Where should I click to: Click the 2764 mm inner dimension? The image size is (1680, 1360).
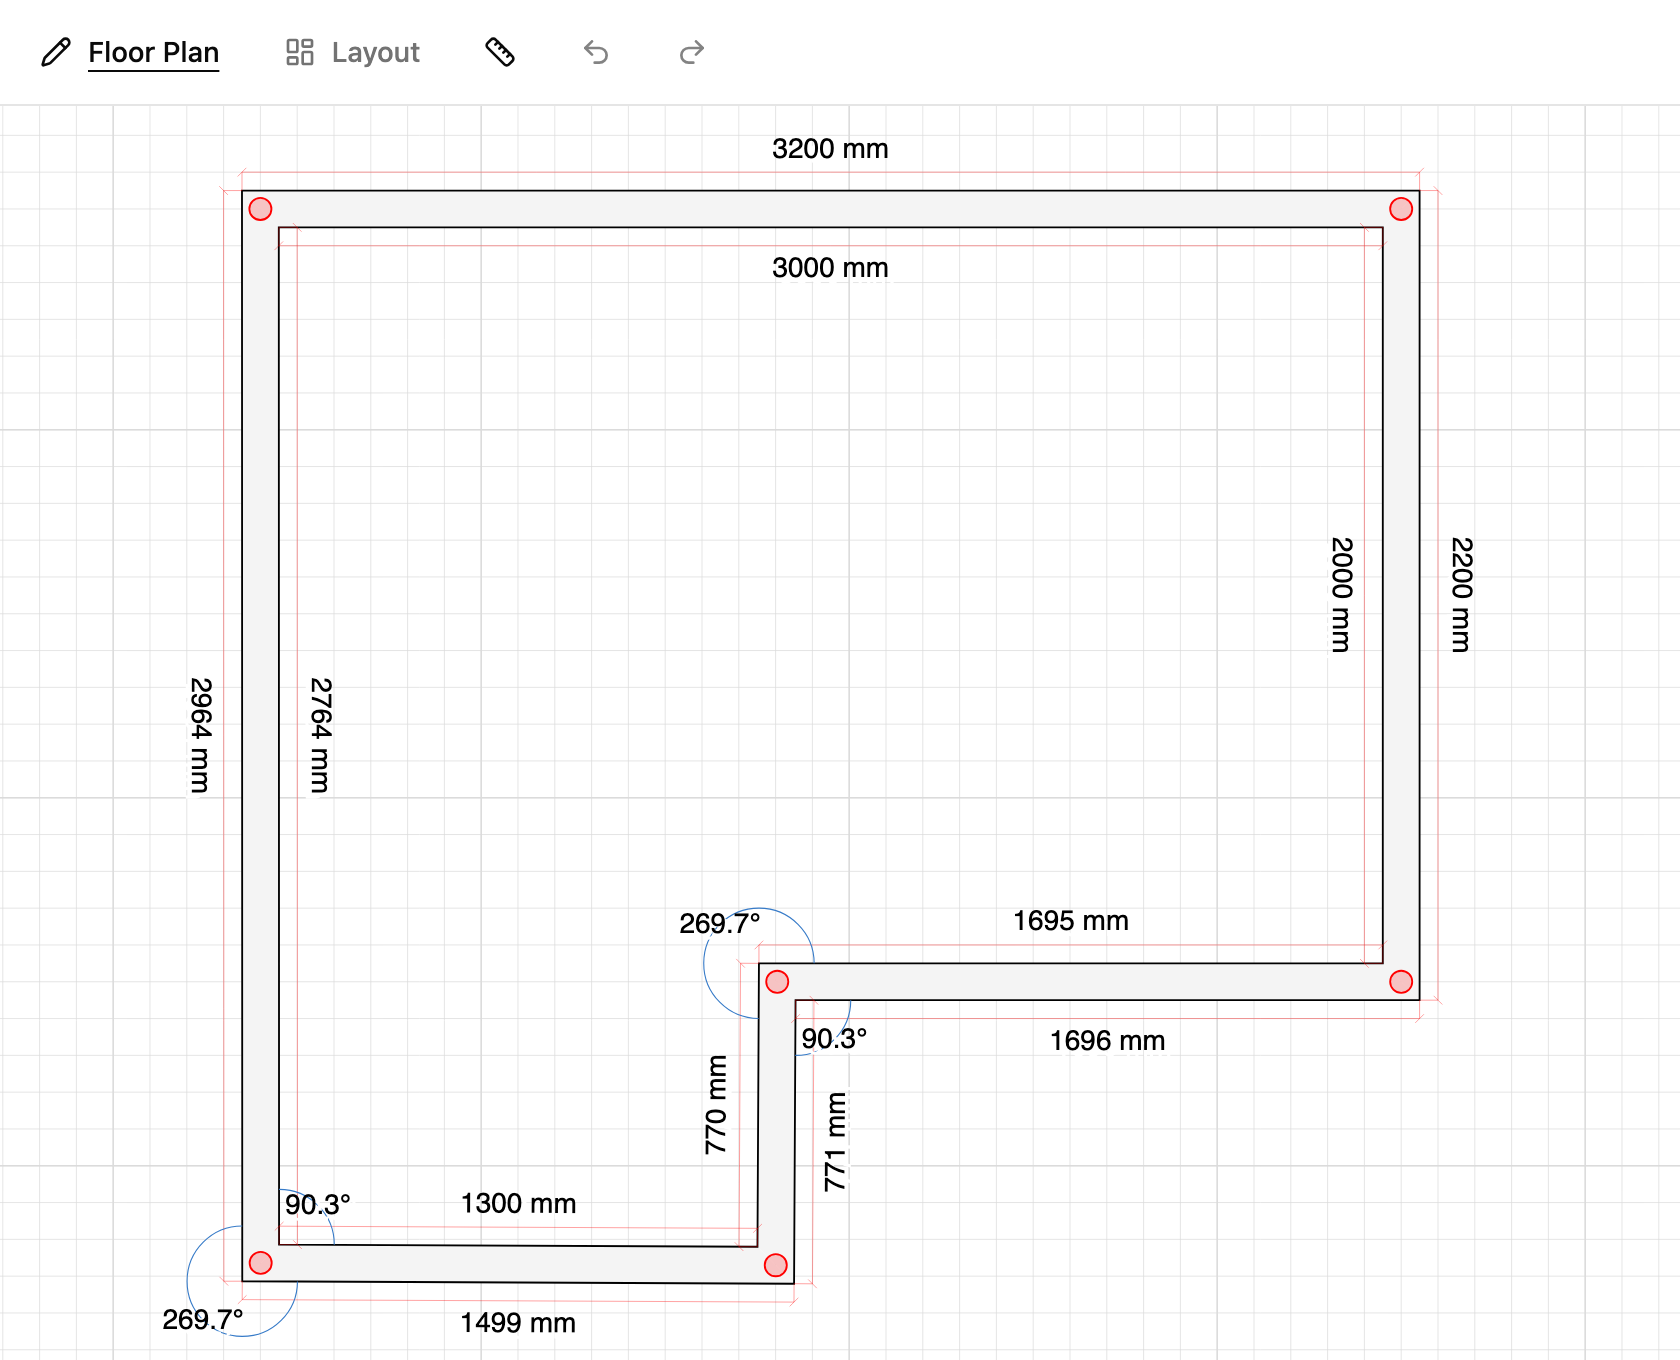320,736
